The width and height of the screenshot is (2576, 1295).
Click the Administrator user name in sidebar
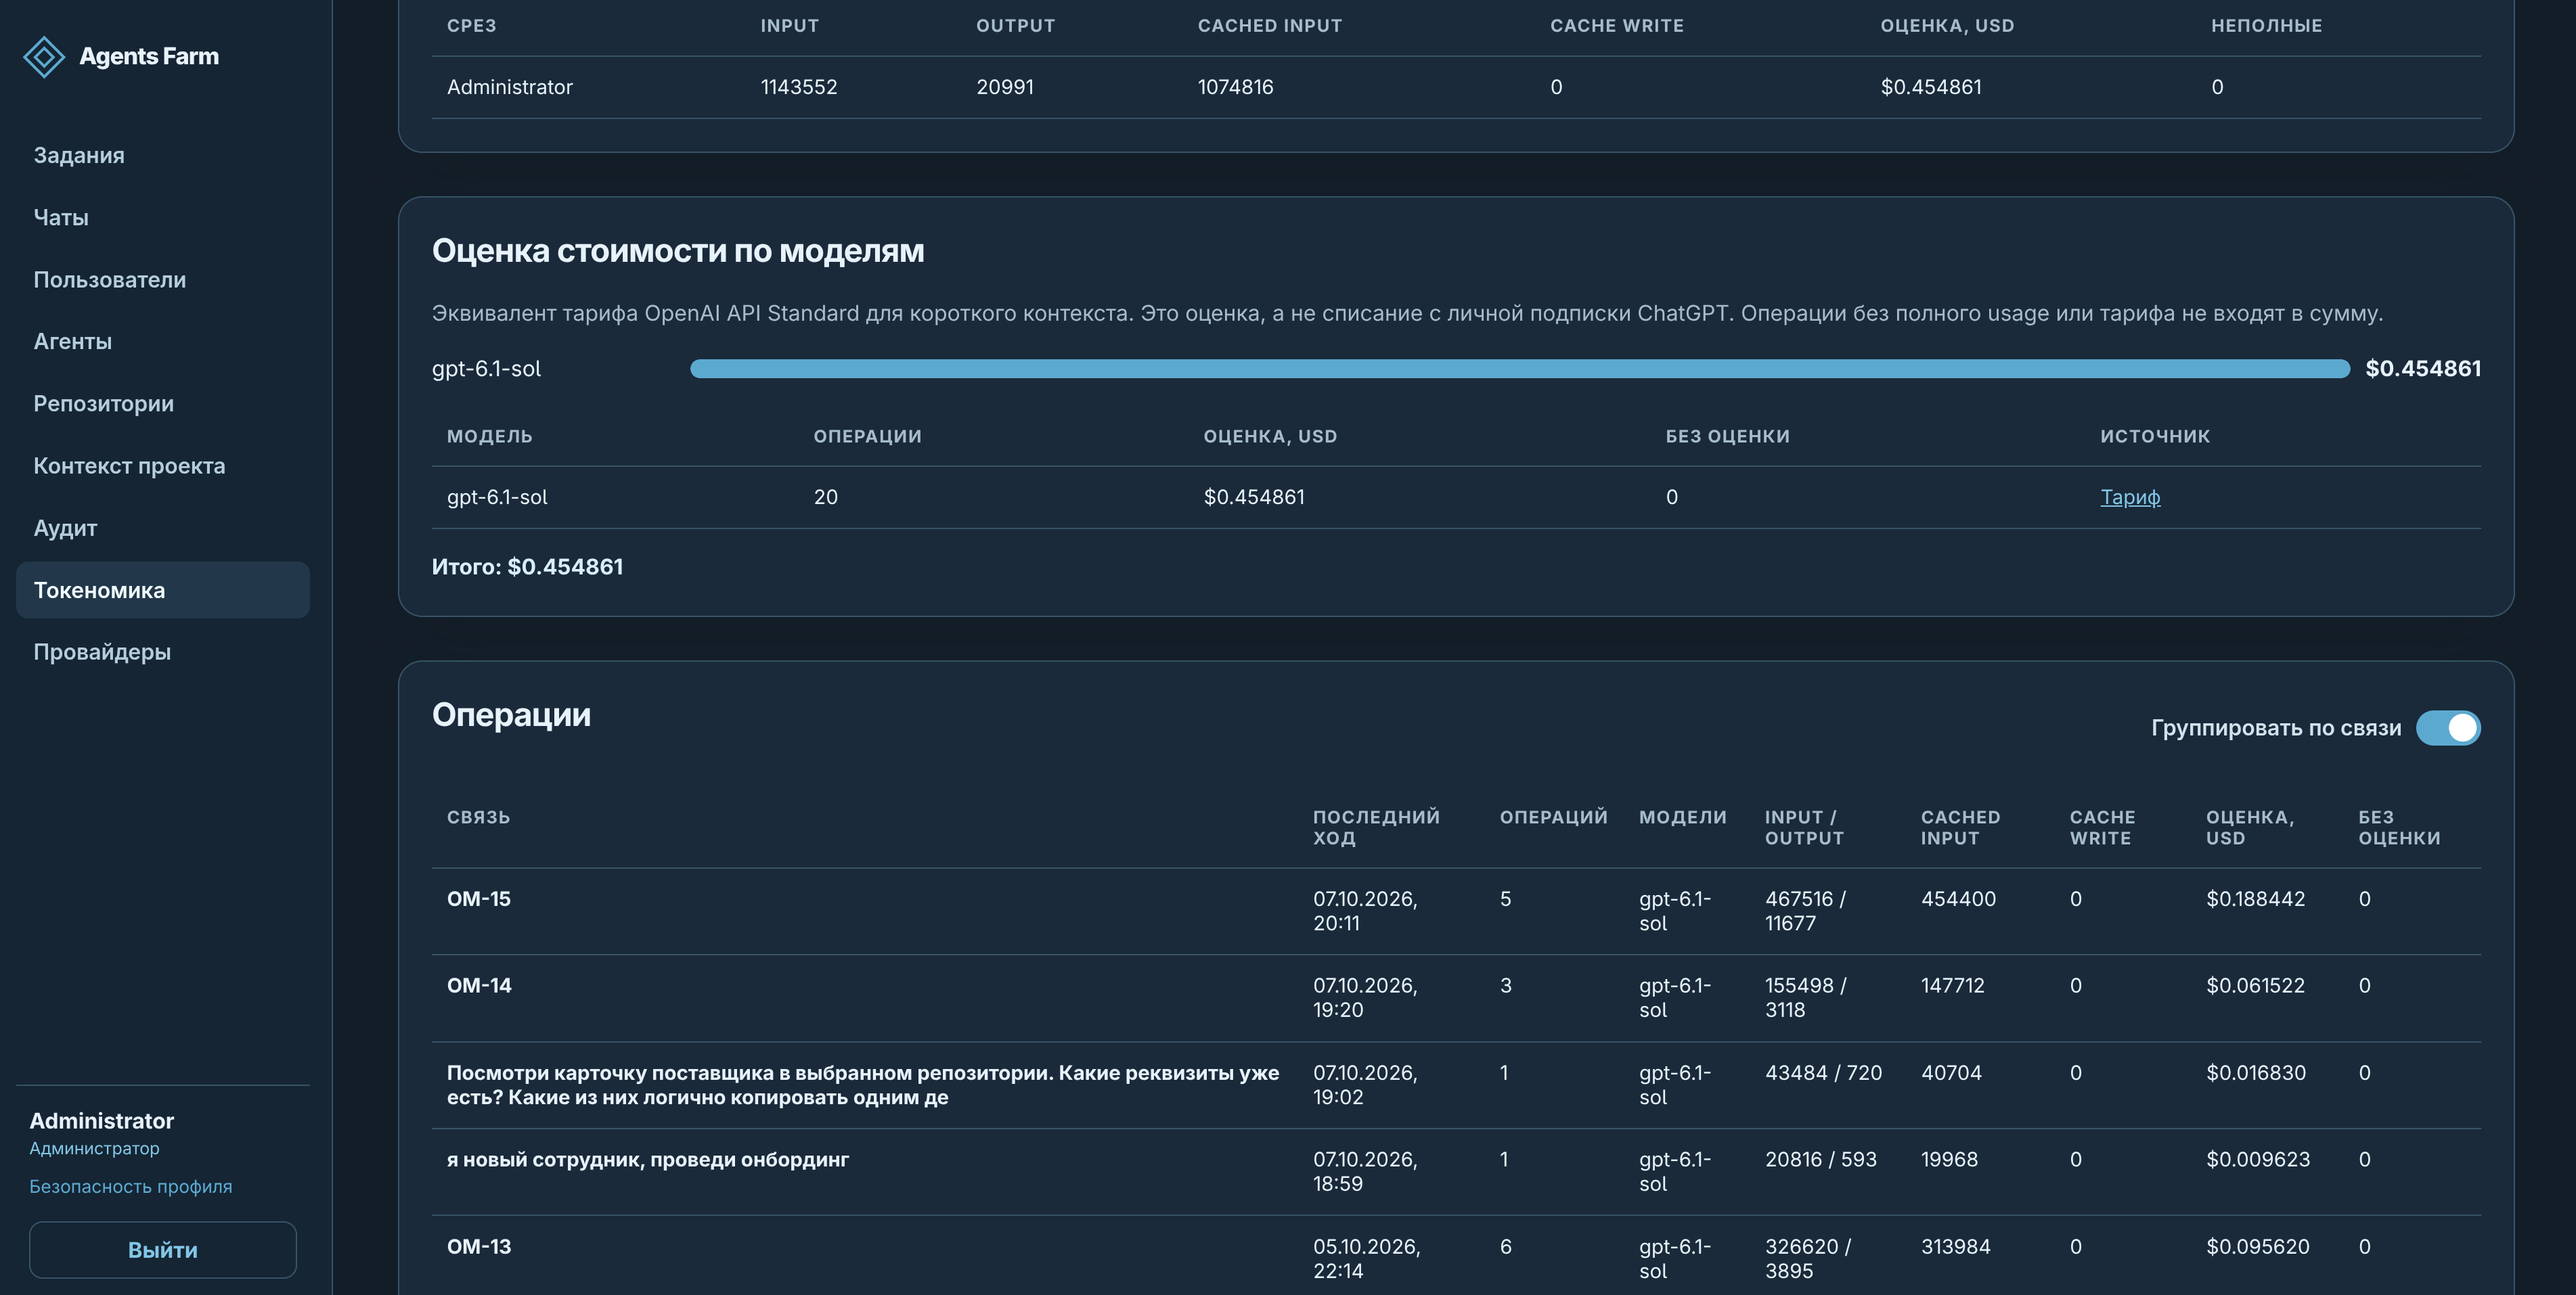point(102,1121)
